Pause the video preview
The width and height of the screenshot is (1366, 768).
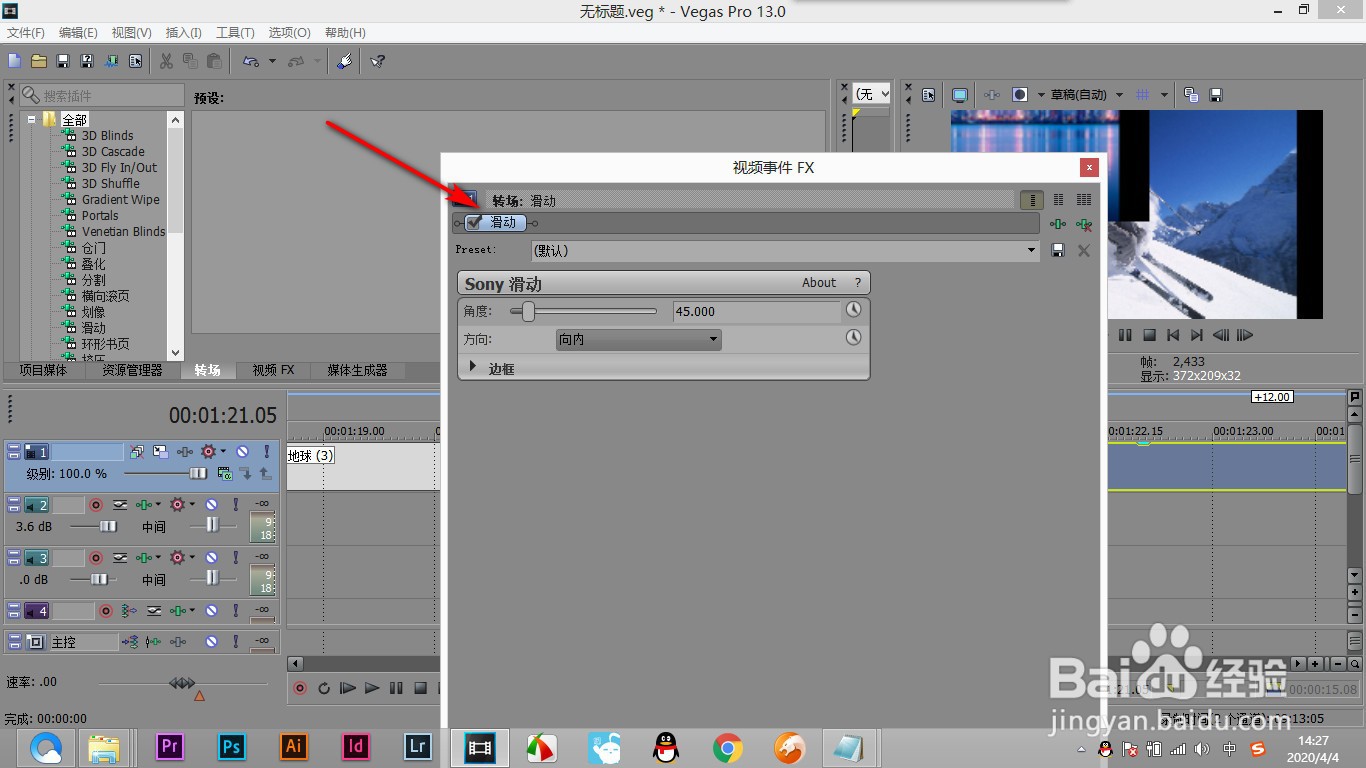point(1125,335)
